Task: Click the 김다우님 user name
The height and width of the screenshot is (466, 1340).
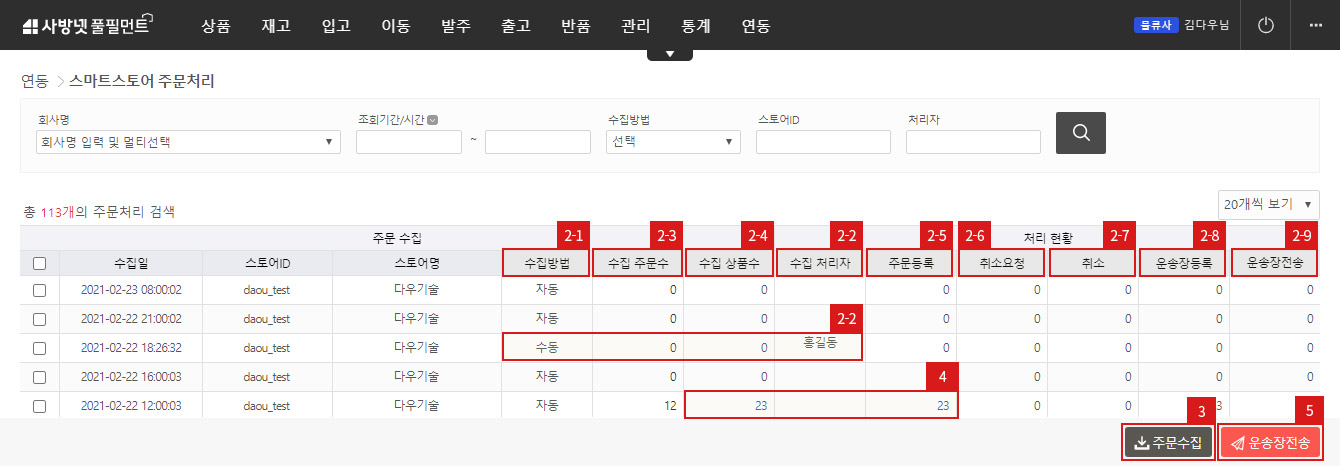Action: click(x=1206, y=26)
